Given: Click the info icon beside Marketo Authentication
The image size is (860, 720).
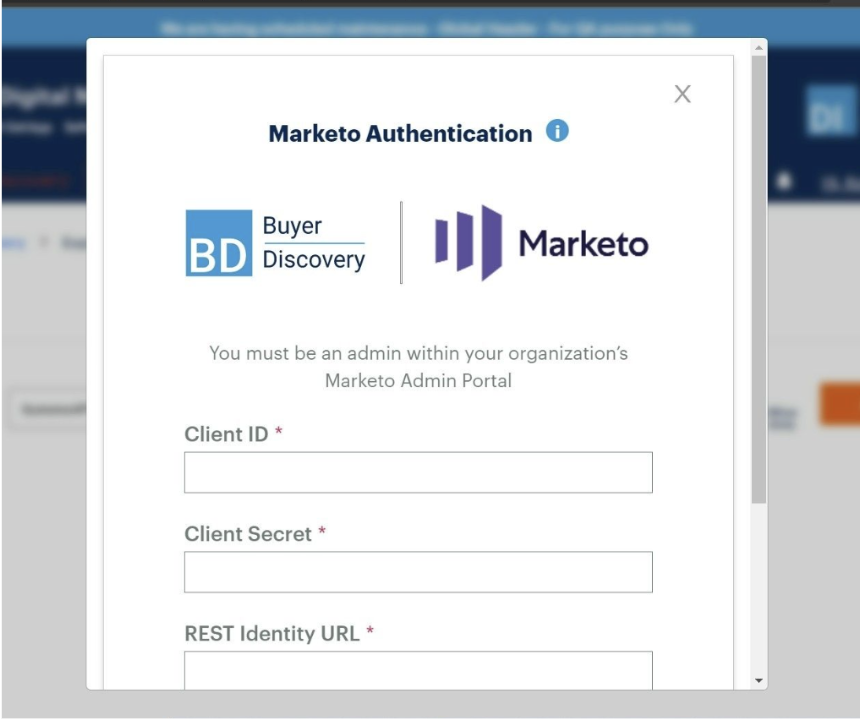Looking at the screenshot, I should coord(557,129).
